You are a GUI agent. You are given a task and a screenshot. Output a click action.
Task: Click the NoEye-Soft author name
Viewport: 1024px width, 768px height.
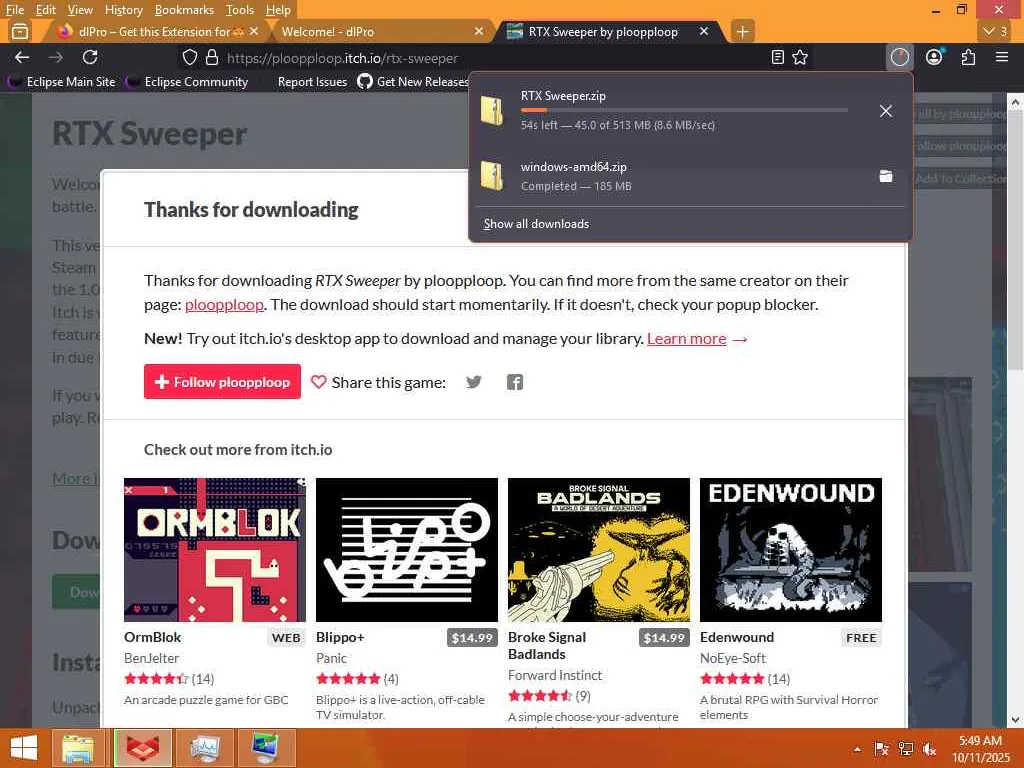tap(733, 658)
